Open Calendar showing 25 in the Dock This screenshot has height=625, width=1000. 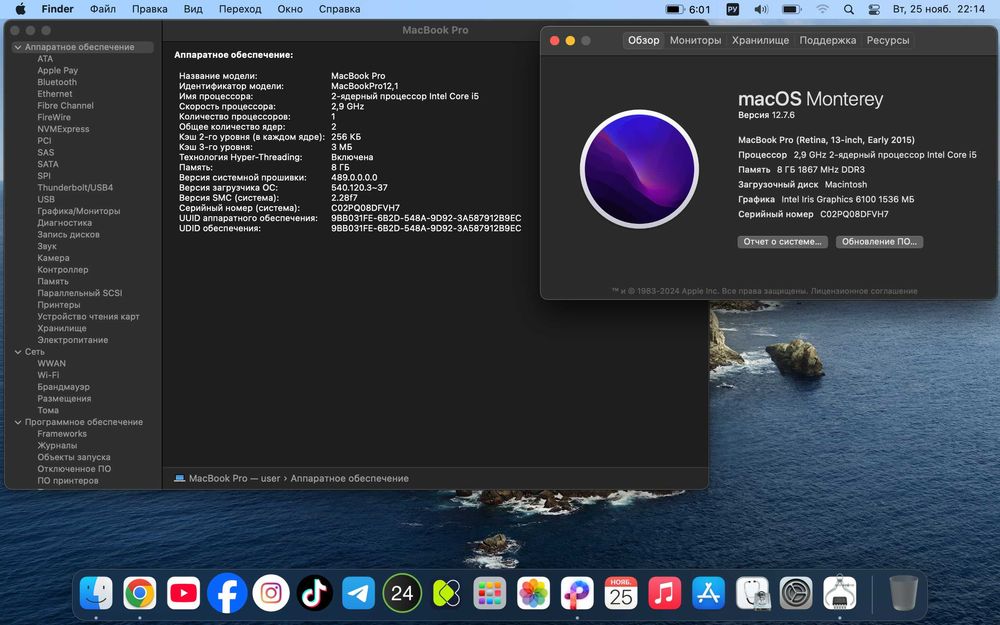pos(621,593)
